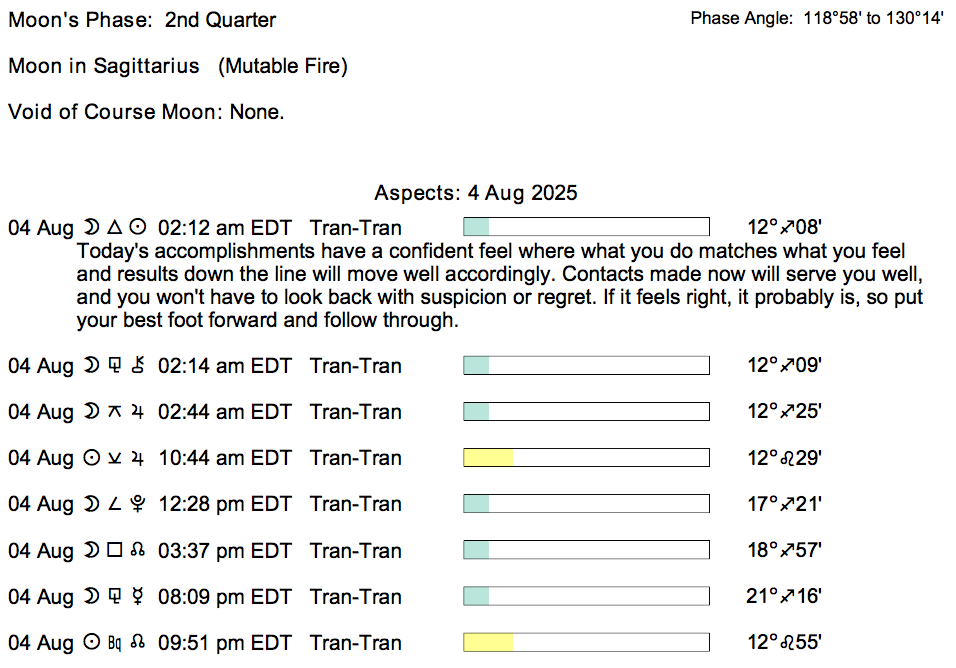956x668 pixels.
Task: Click the Chiron glyph in the 02:14 am row
Action: click(x=138, y=366)
